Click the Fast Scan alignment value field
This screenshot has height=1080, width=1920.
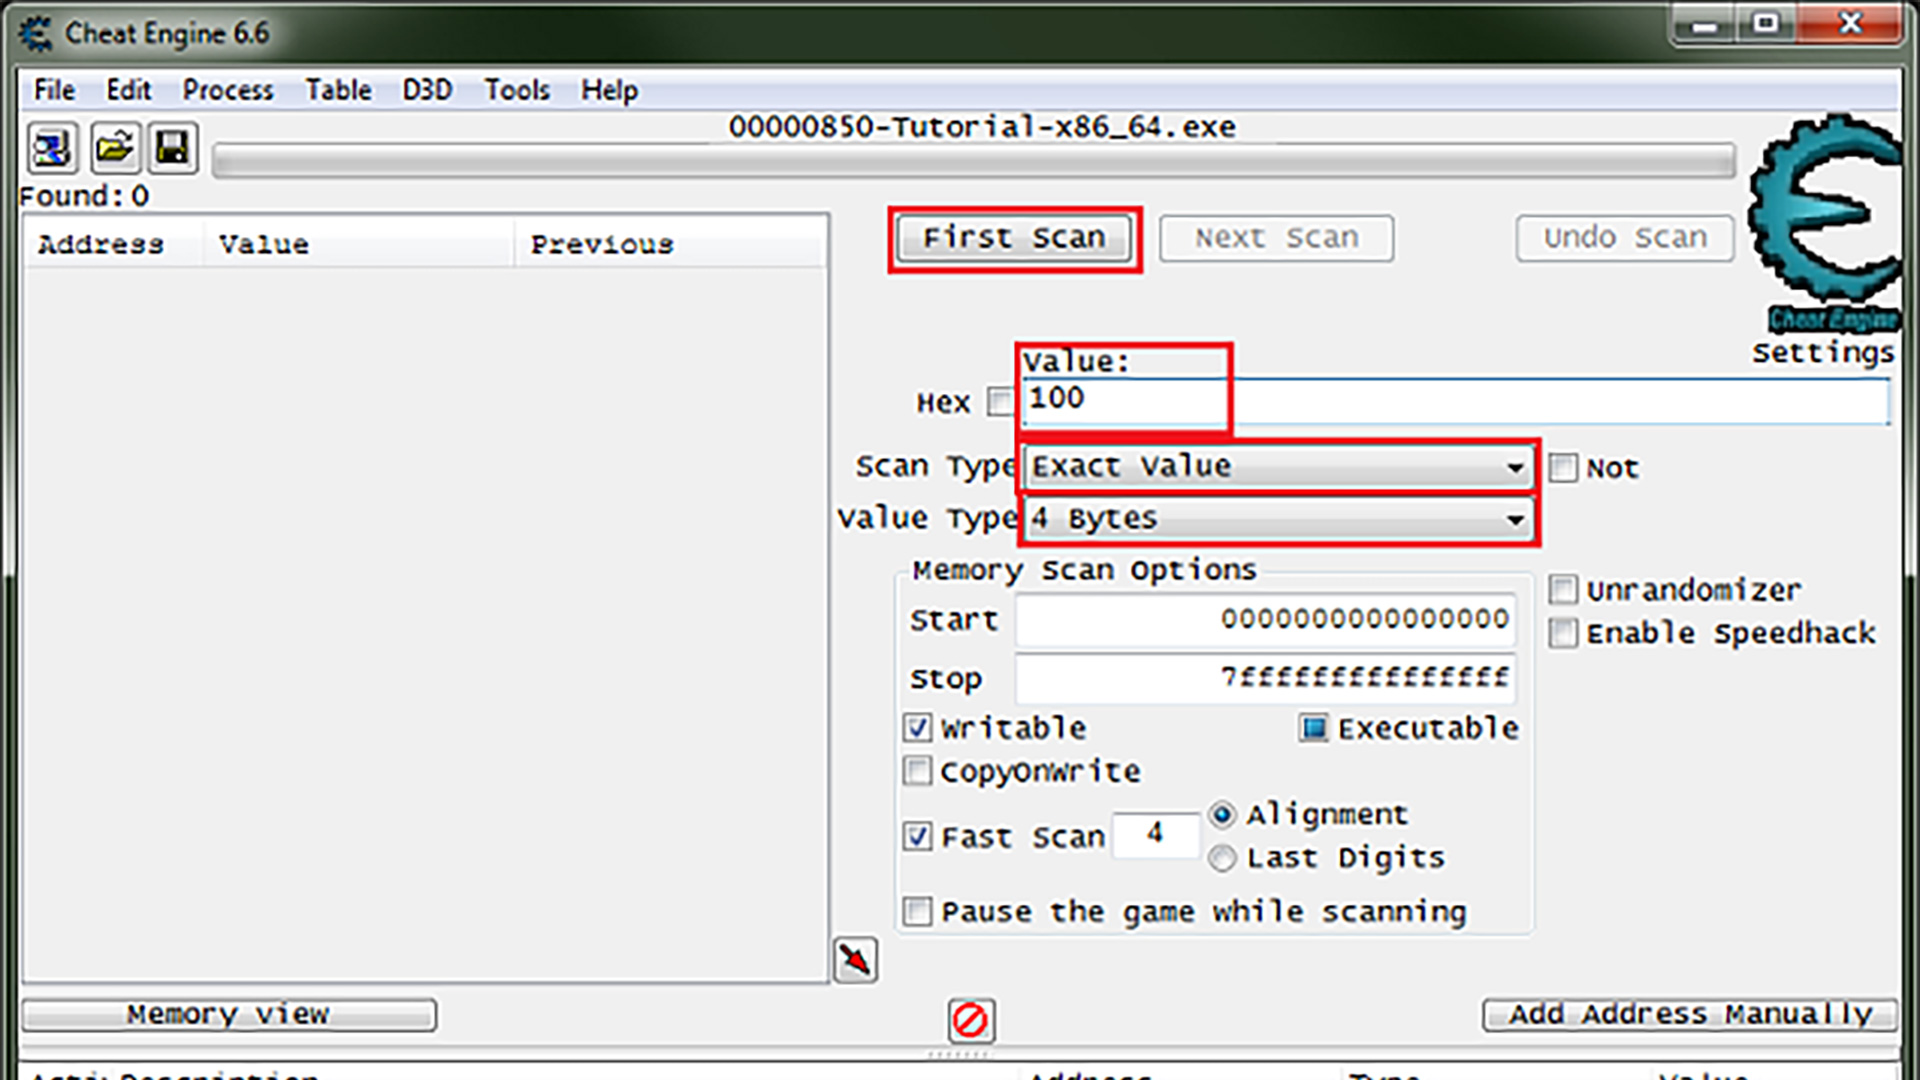[1156, 834]
